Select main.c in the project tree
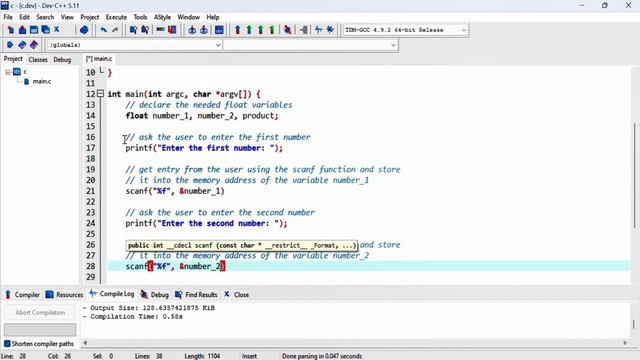640x360 pixels. 42,81
